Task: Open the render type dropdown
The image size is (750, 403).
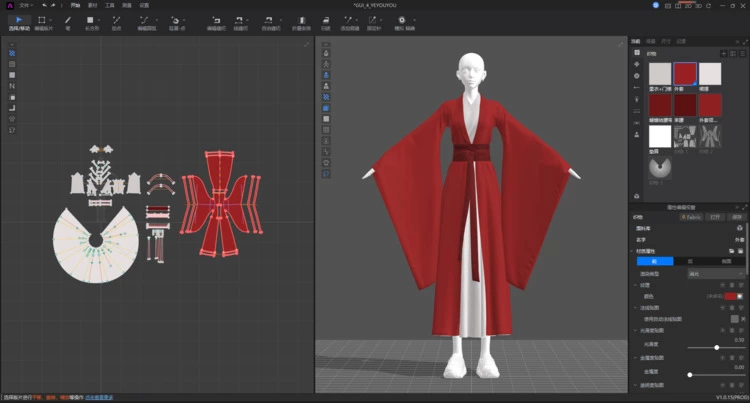Action: [716, 274]
